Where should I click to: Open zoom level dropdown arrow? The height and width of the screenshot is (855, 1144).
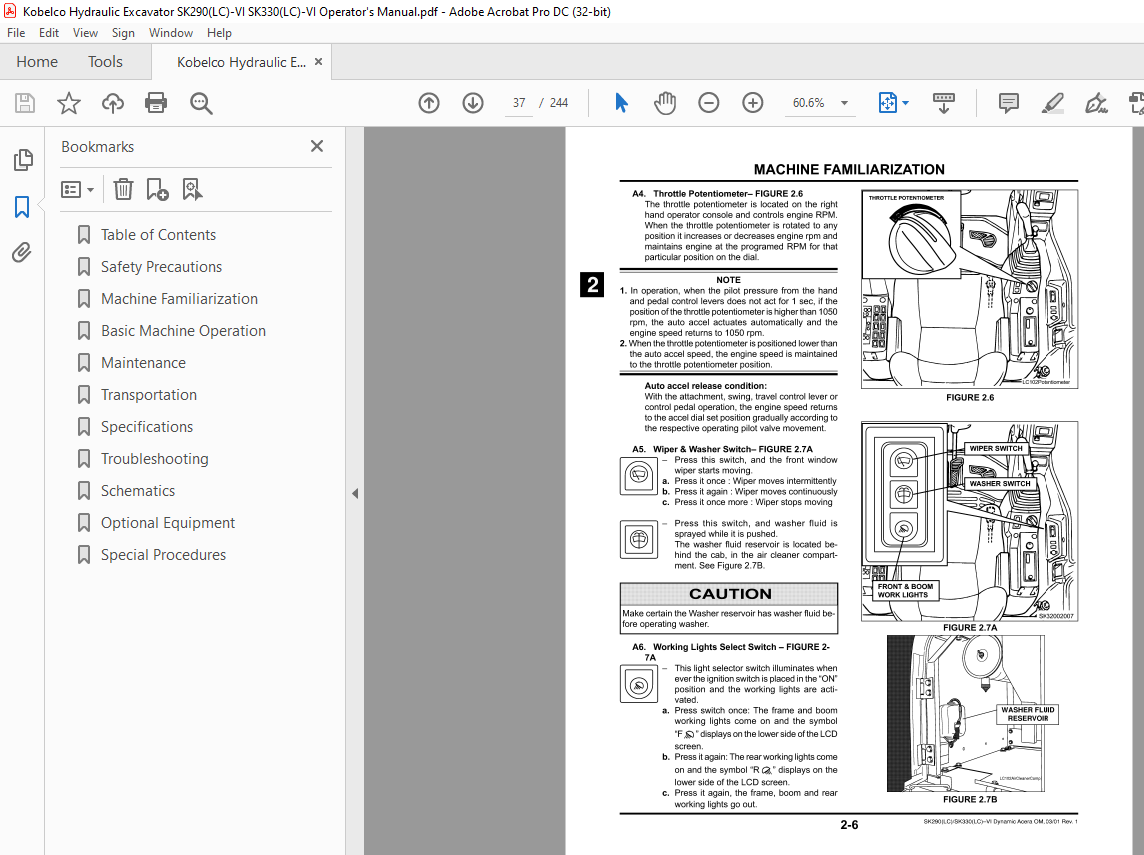(x=844, y=103)
